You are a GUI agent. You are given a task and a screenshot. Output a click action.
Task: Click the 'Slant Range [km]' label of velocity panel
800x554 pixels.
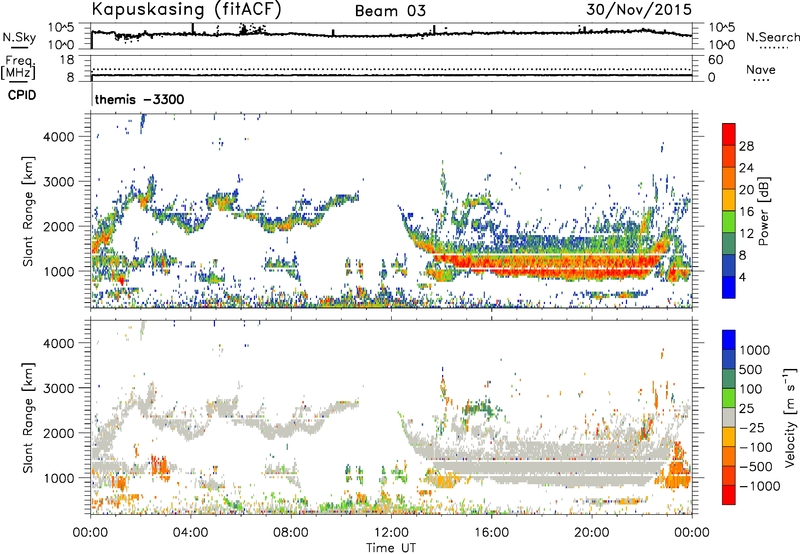click(28, 417)
